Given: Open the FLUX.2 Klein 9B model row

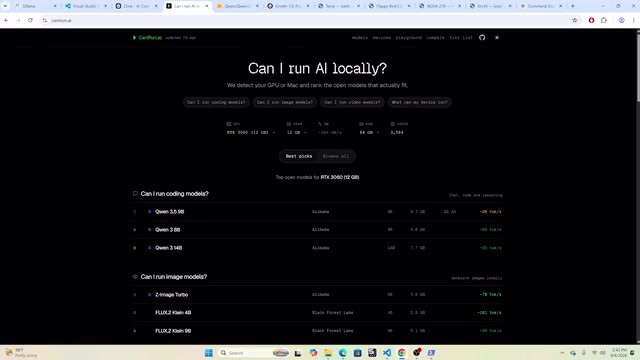Looking at the screenshot, I should tap(317, 331).
